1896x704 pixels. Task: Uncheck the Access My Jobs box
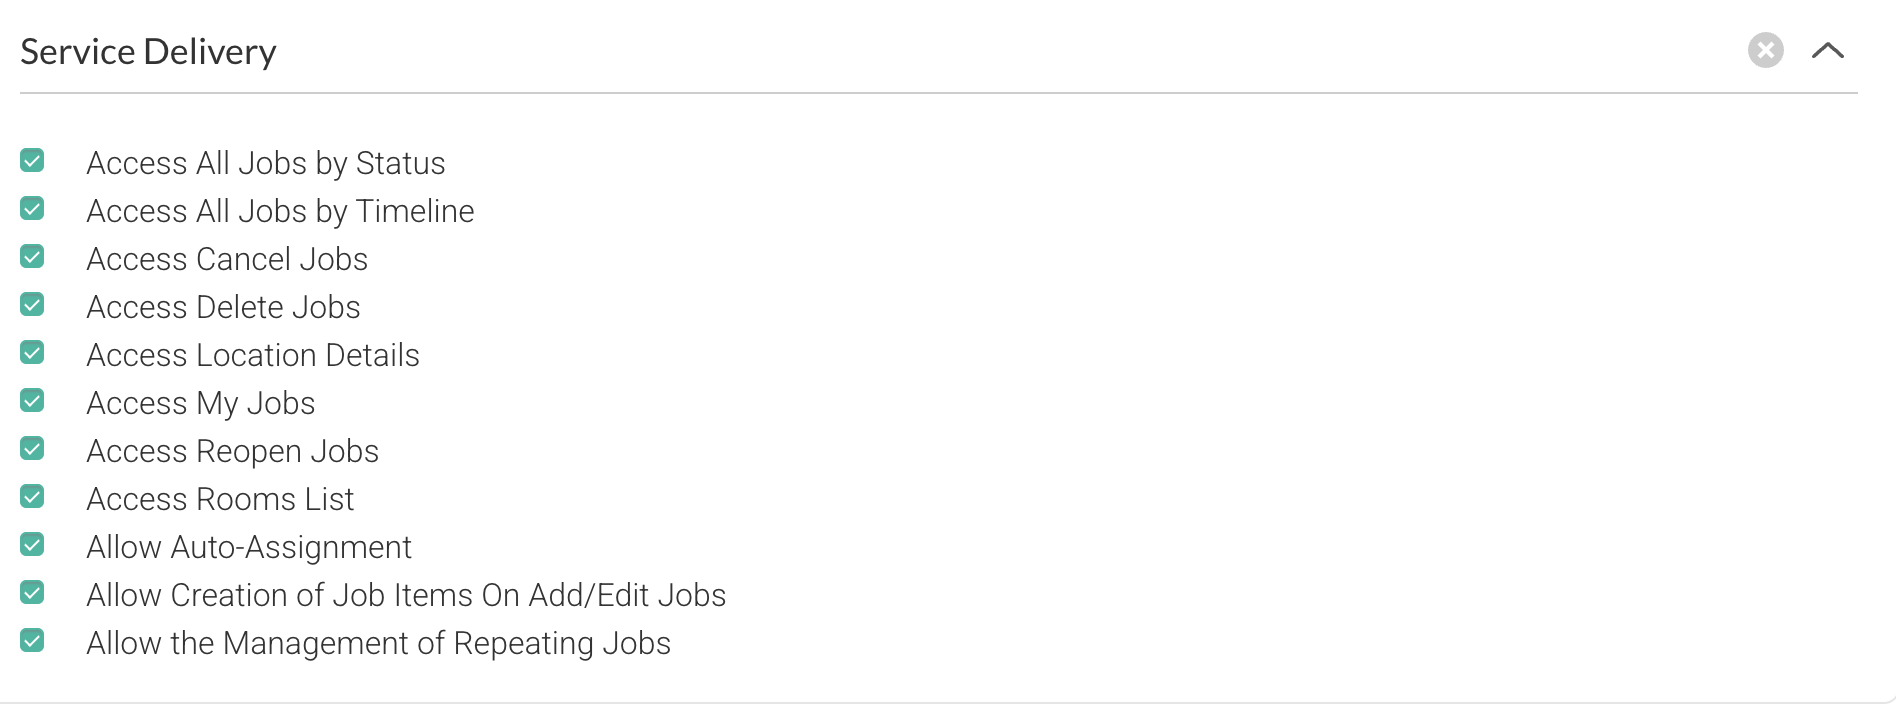[32, 400]
